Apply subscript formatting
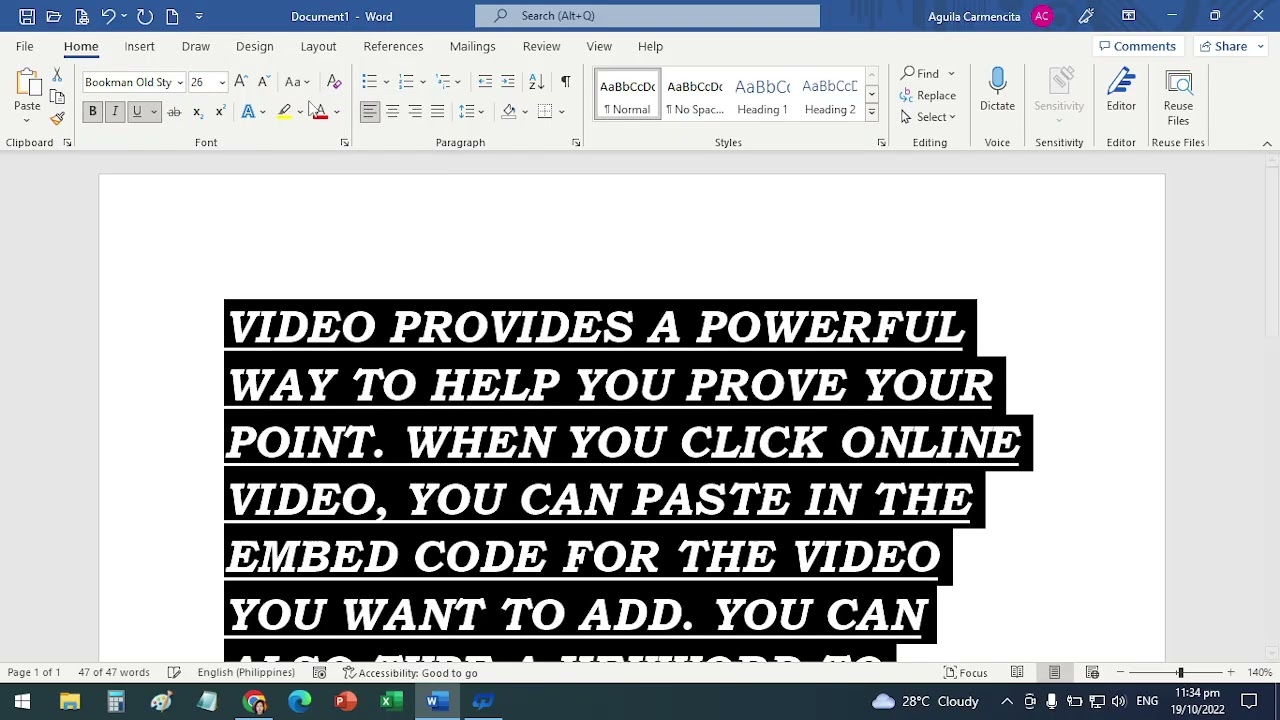This screenshot has height=720, width=1280. tap(197, 112)
